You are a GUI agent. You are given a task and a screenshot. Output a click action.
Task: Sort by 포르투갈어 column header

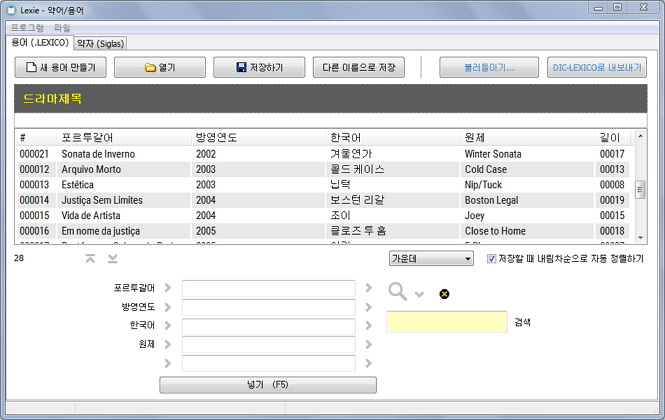[x=123, y=137]
